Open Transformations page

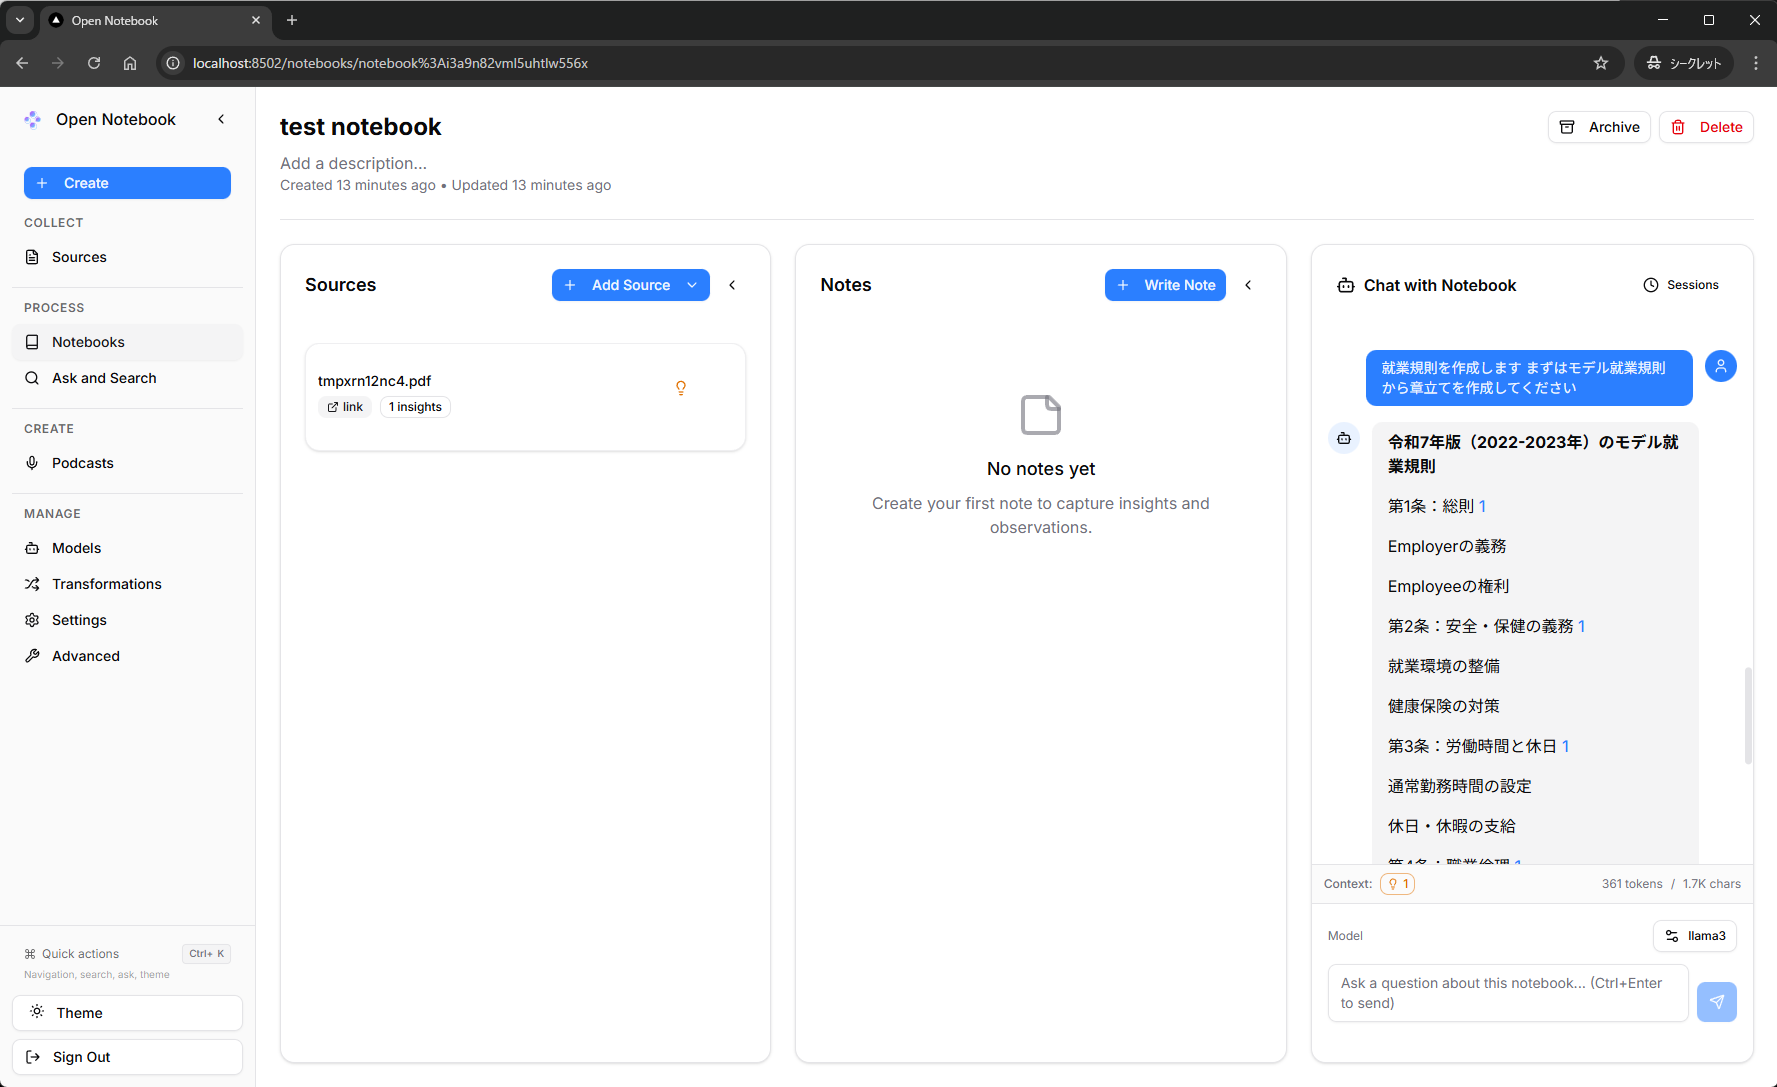pyautogui.click(x=127, y=584)
